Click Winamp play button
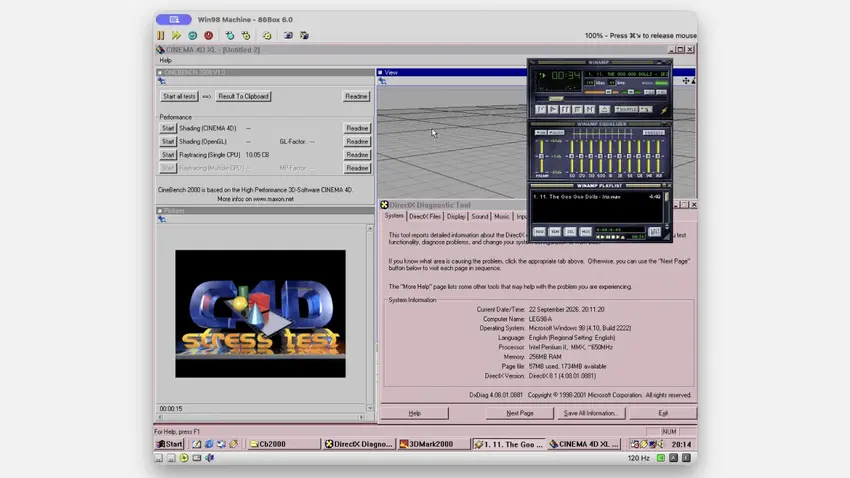The width and height of the screenshot is (850, 478). point(553,109)
